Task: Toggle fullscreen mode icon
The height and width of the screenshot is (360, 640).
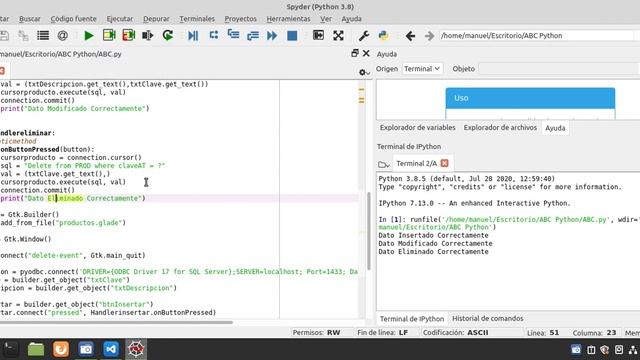Action: click(x=338, y=36)
